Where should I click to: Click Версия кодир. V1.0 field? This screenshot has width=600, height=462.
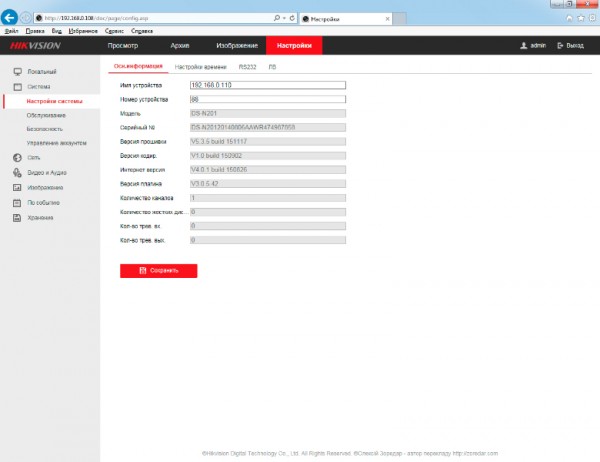coord(268,156)
